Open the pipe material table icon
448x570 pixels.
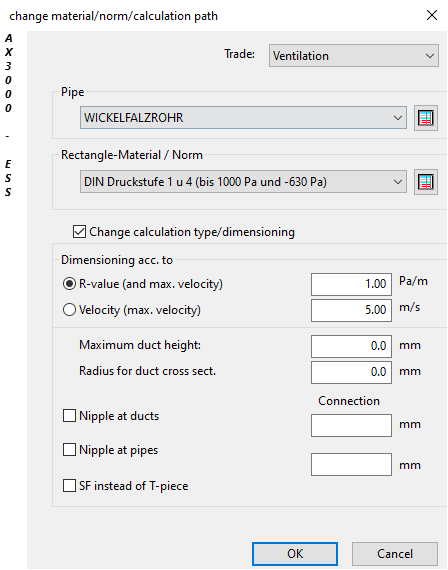click(x=426, y=118)
